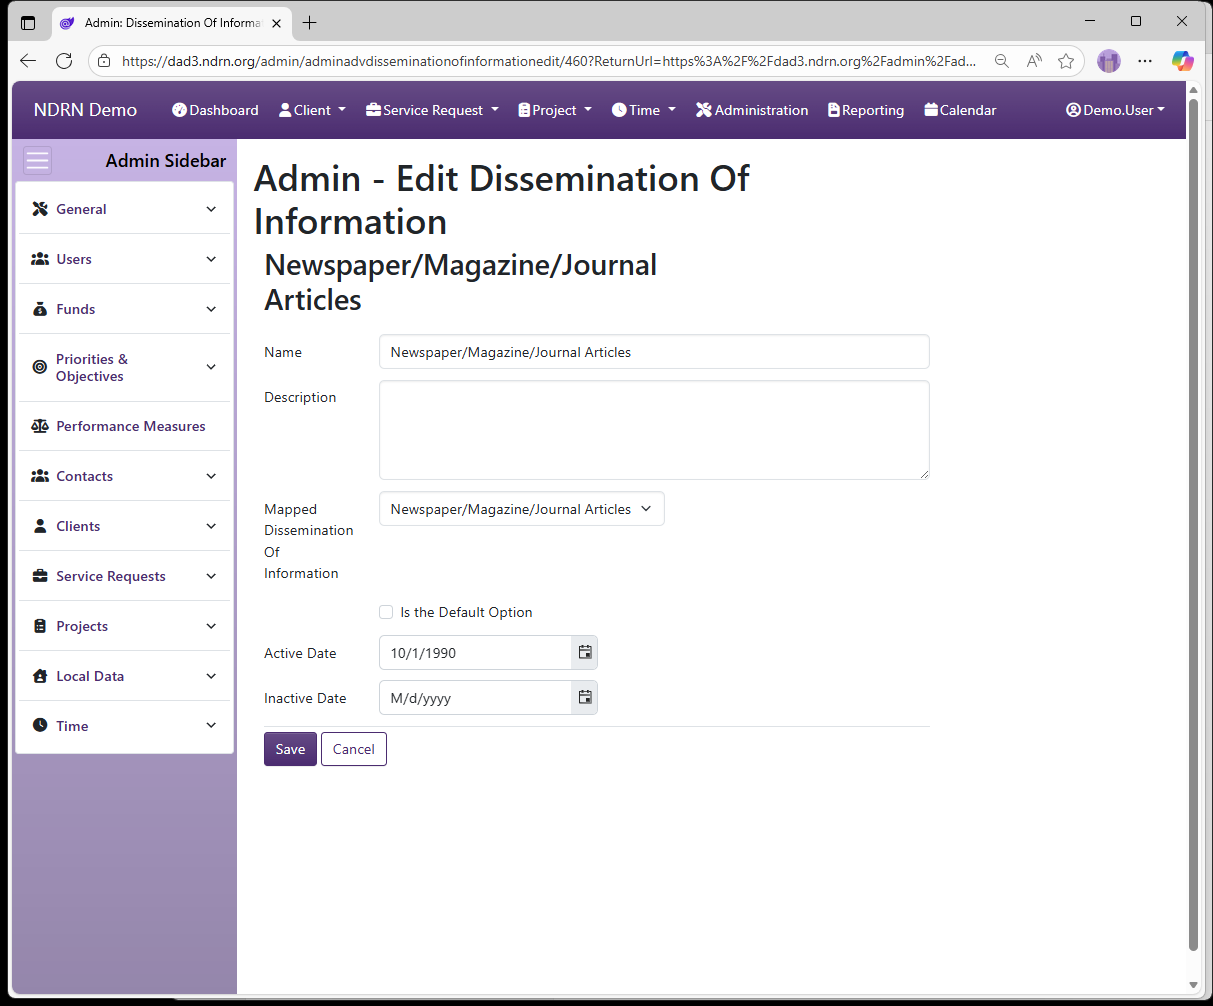Check the Is the Default Option checkbox
Viewport: 1213px width, 1006px height.
tap(386, 612)
